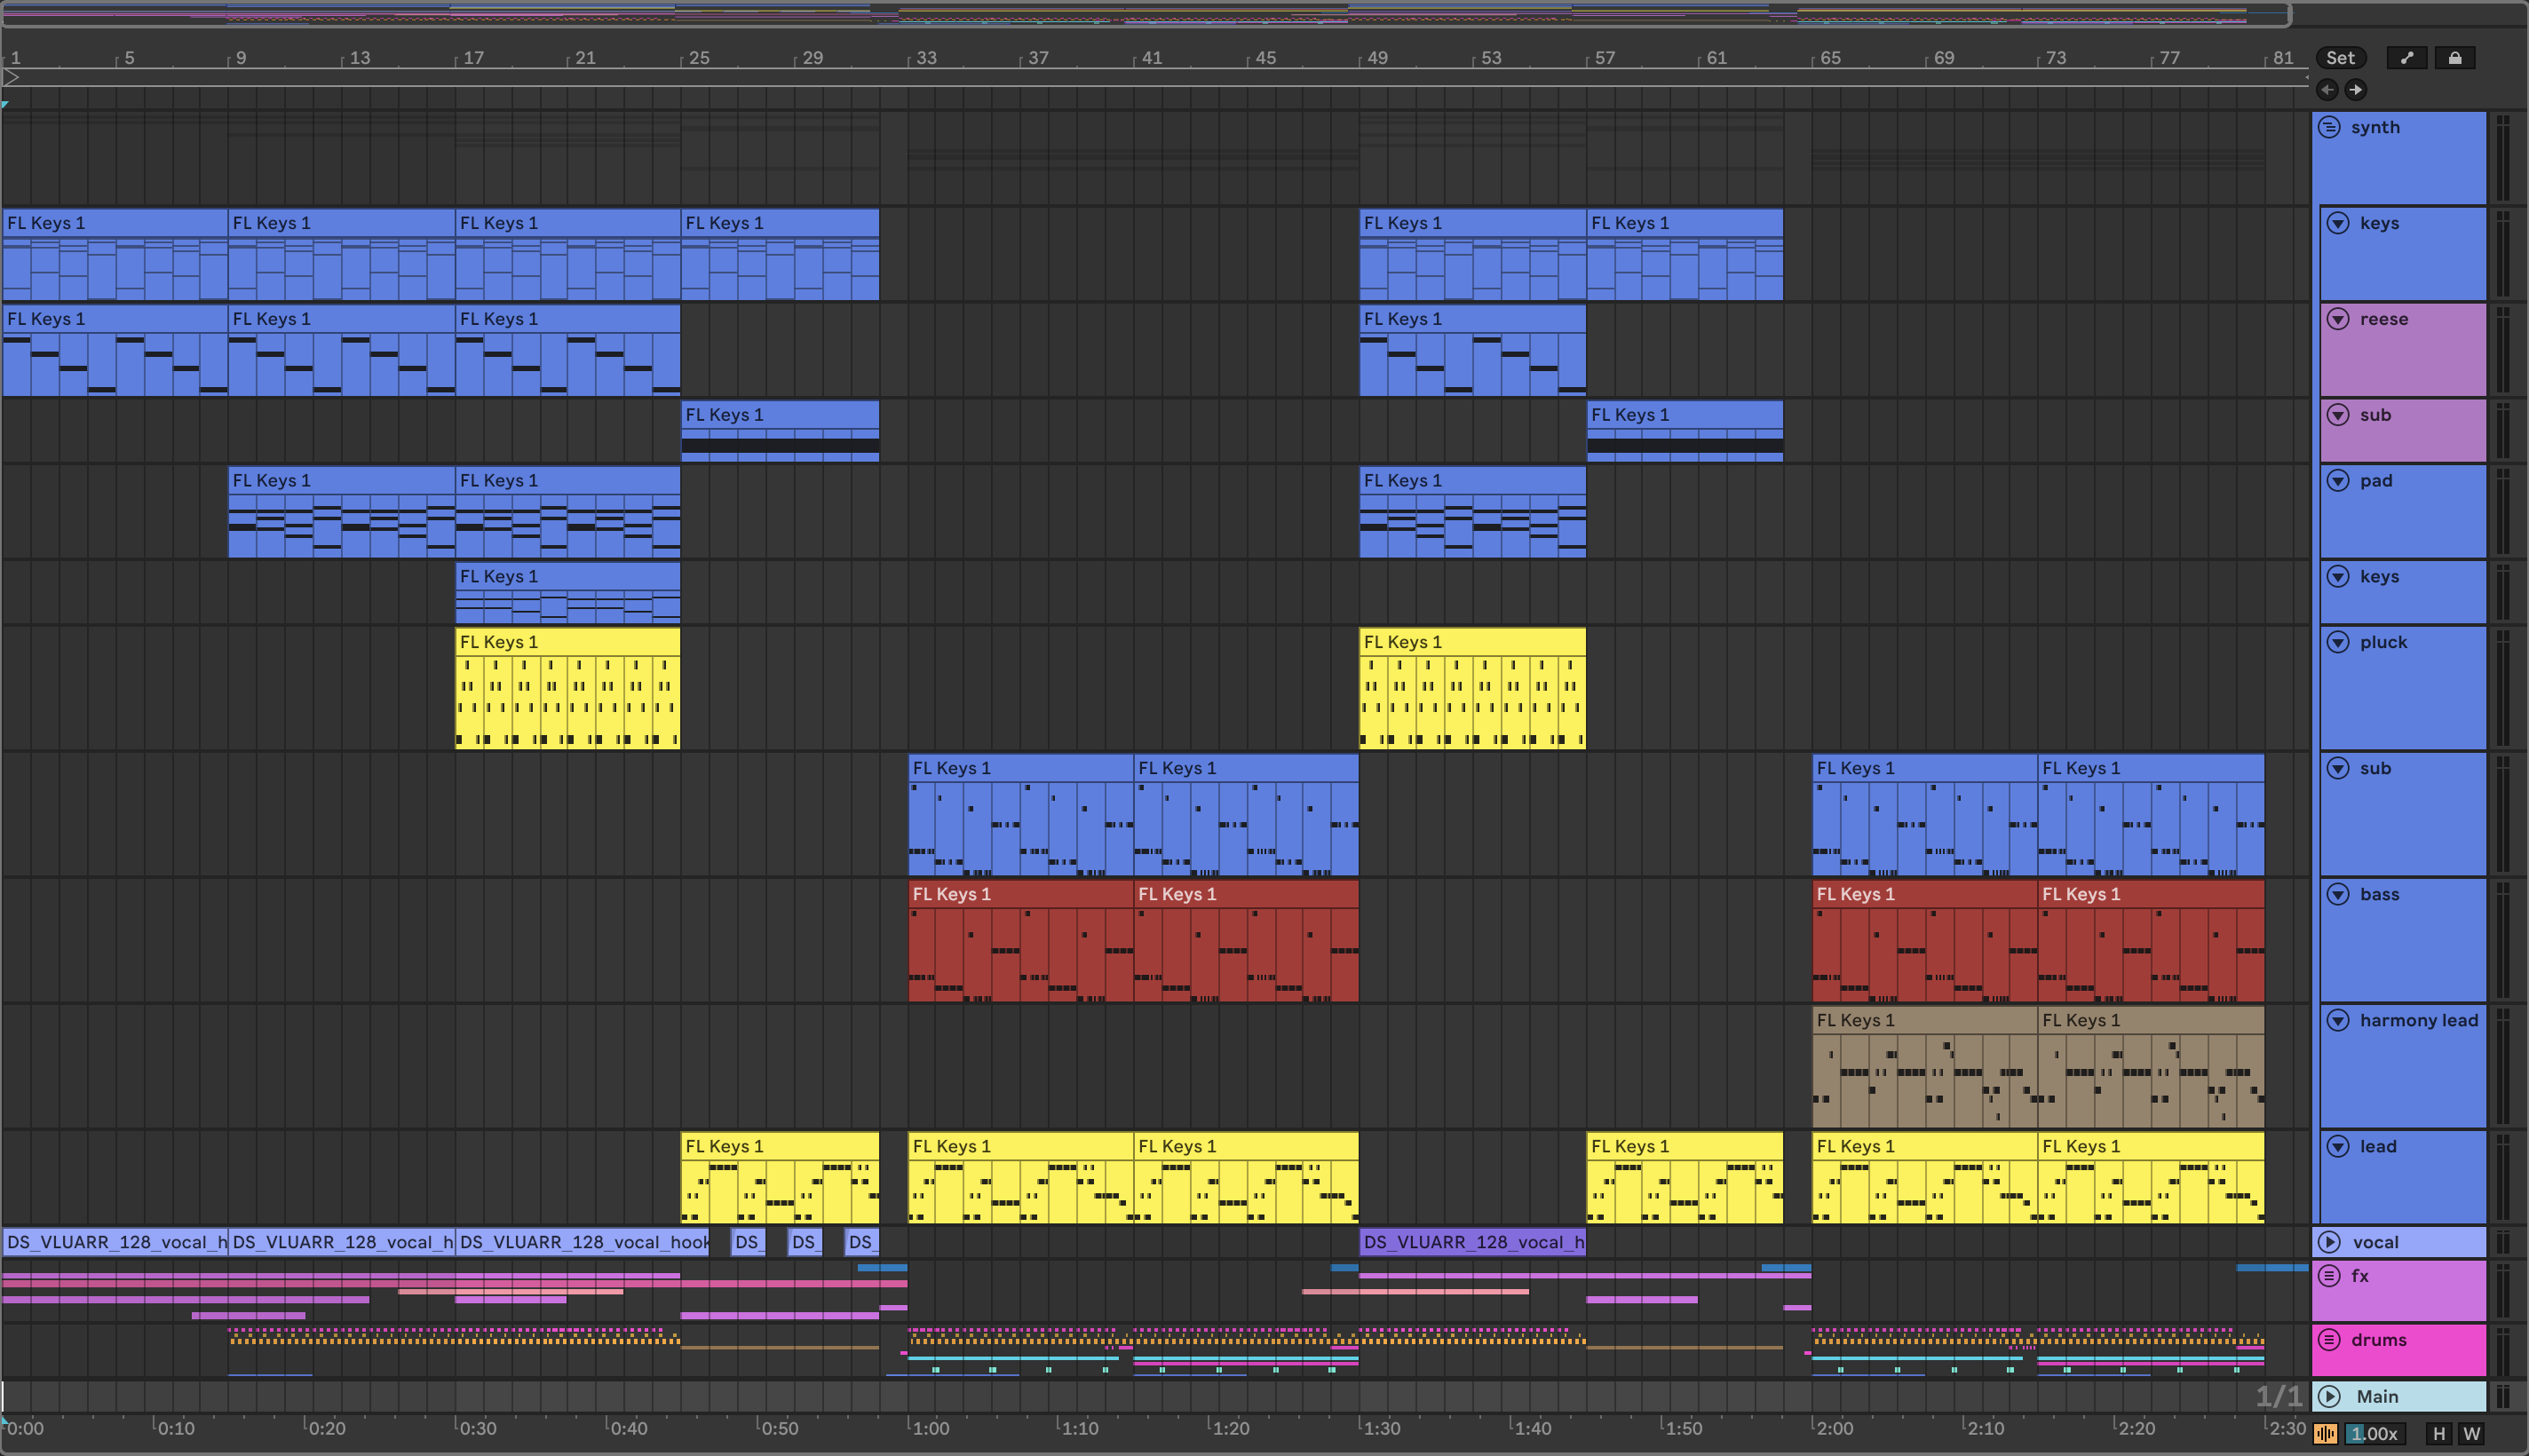This screenshot has width=2529, height=1456.
Task: Collapse the reese track
Action: [x=2338, y=319]
